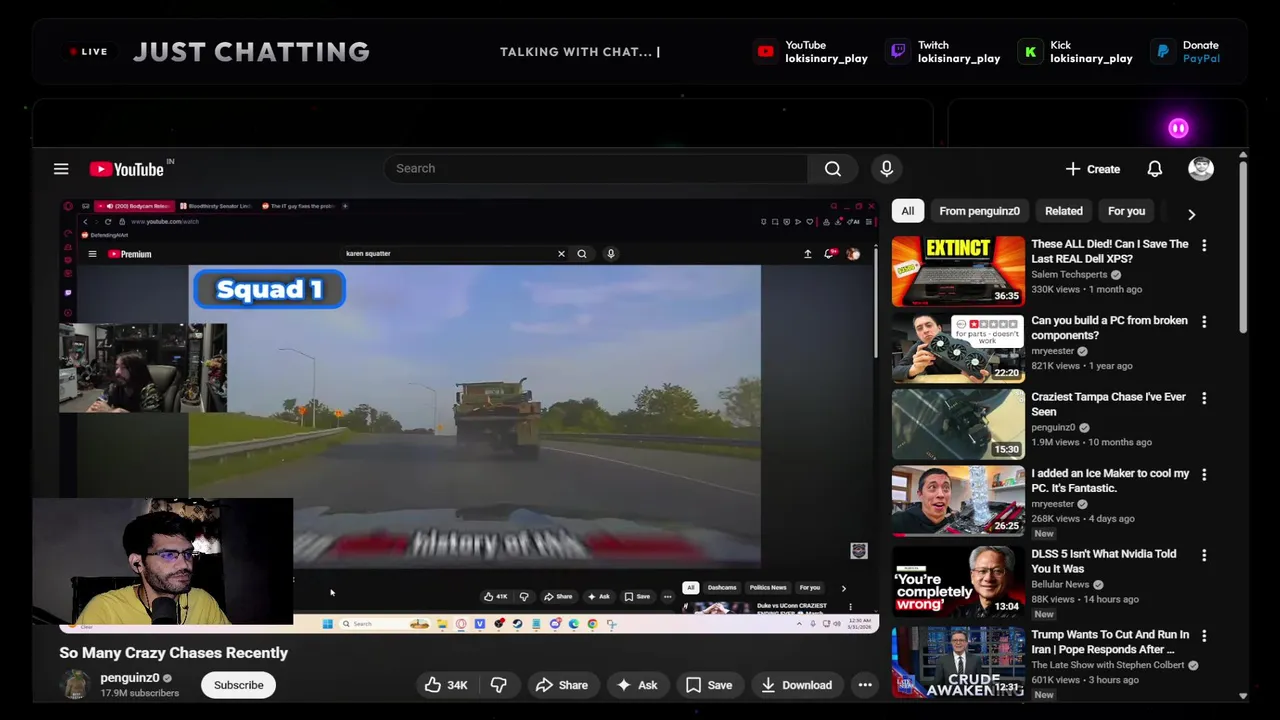
Task: Open 'Craziest Tampa Chase I've Ever Seen'
Action: tap(1108, 404)
